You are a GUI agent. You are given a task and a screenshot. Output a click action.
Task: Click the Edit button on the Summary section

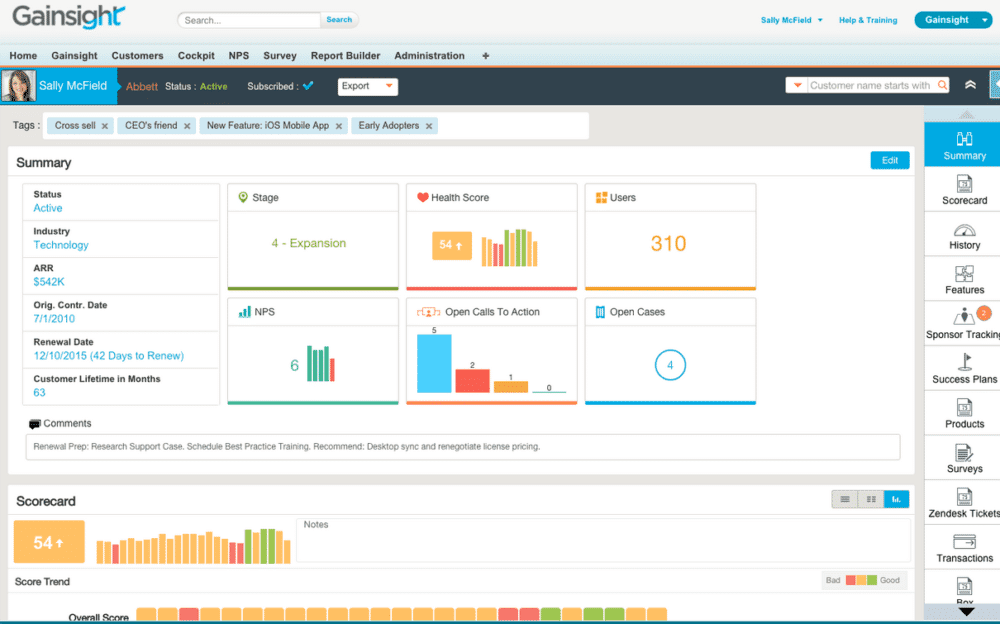pos(889,159)
